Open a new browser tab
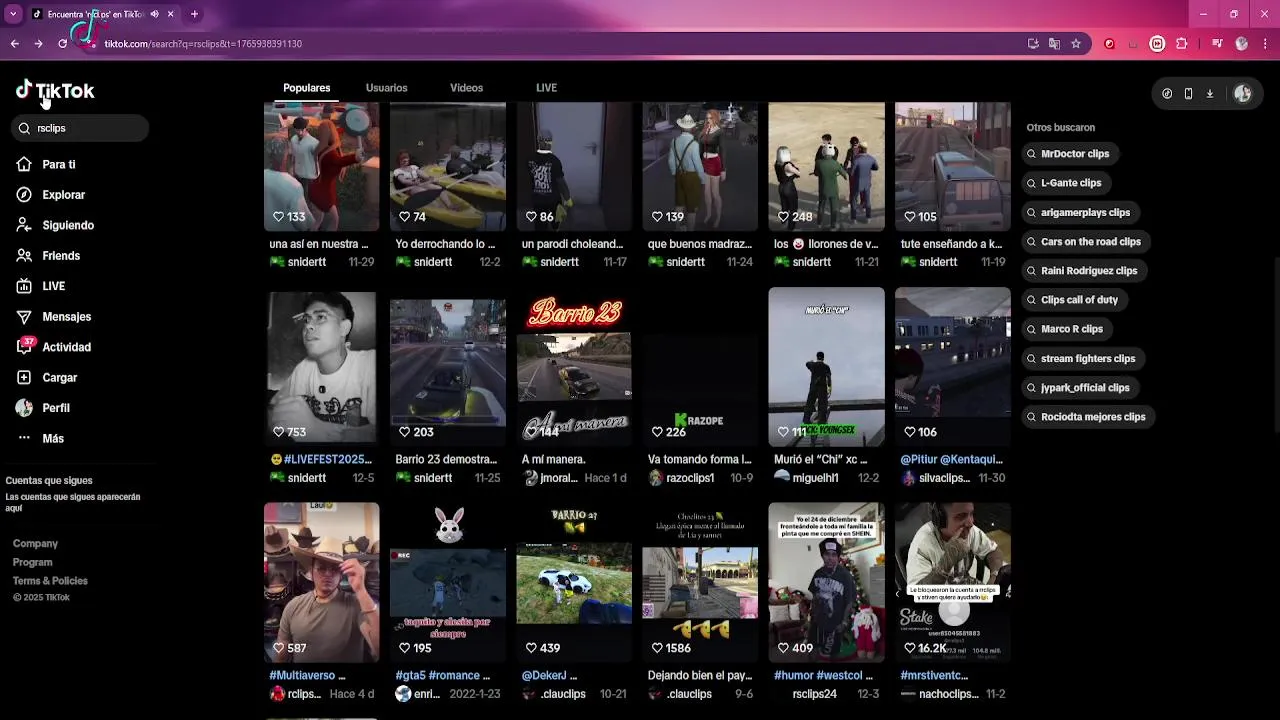 pos(194,14)
